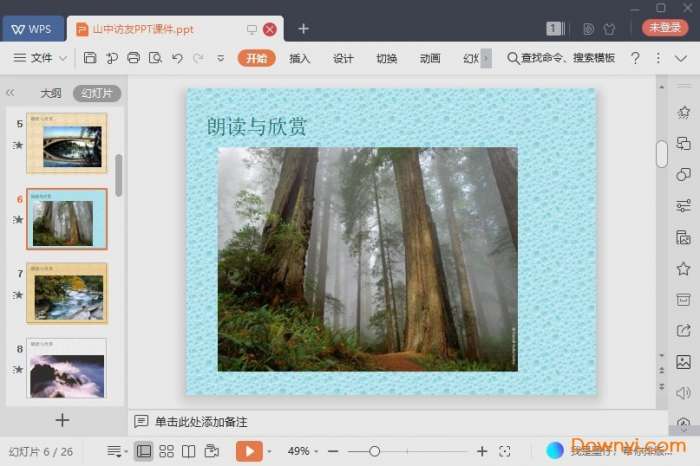The height and width of the screenshot is (466, 700).
Task: Click the skin shirt icon in title bar
Action: click(609, 29)
